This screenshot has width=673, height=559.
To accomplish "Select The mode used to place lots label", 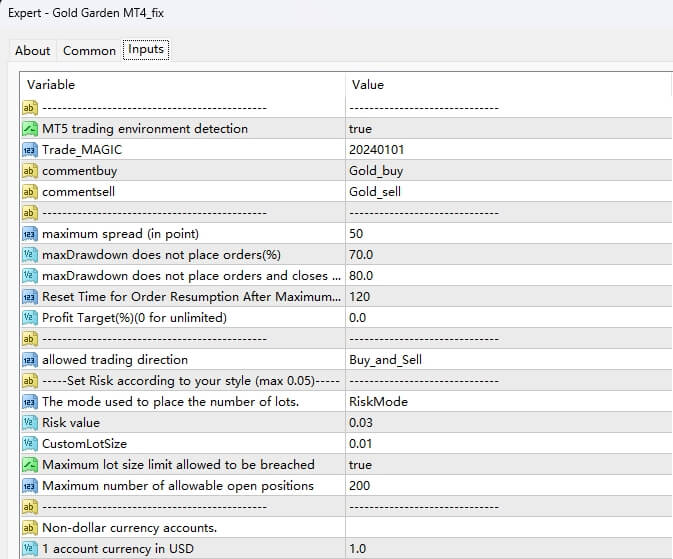I will [170, 401].
